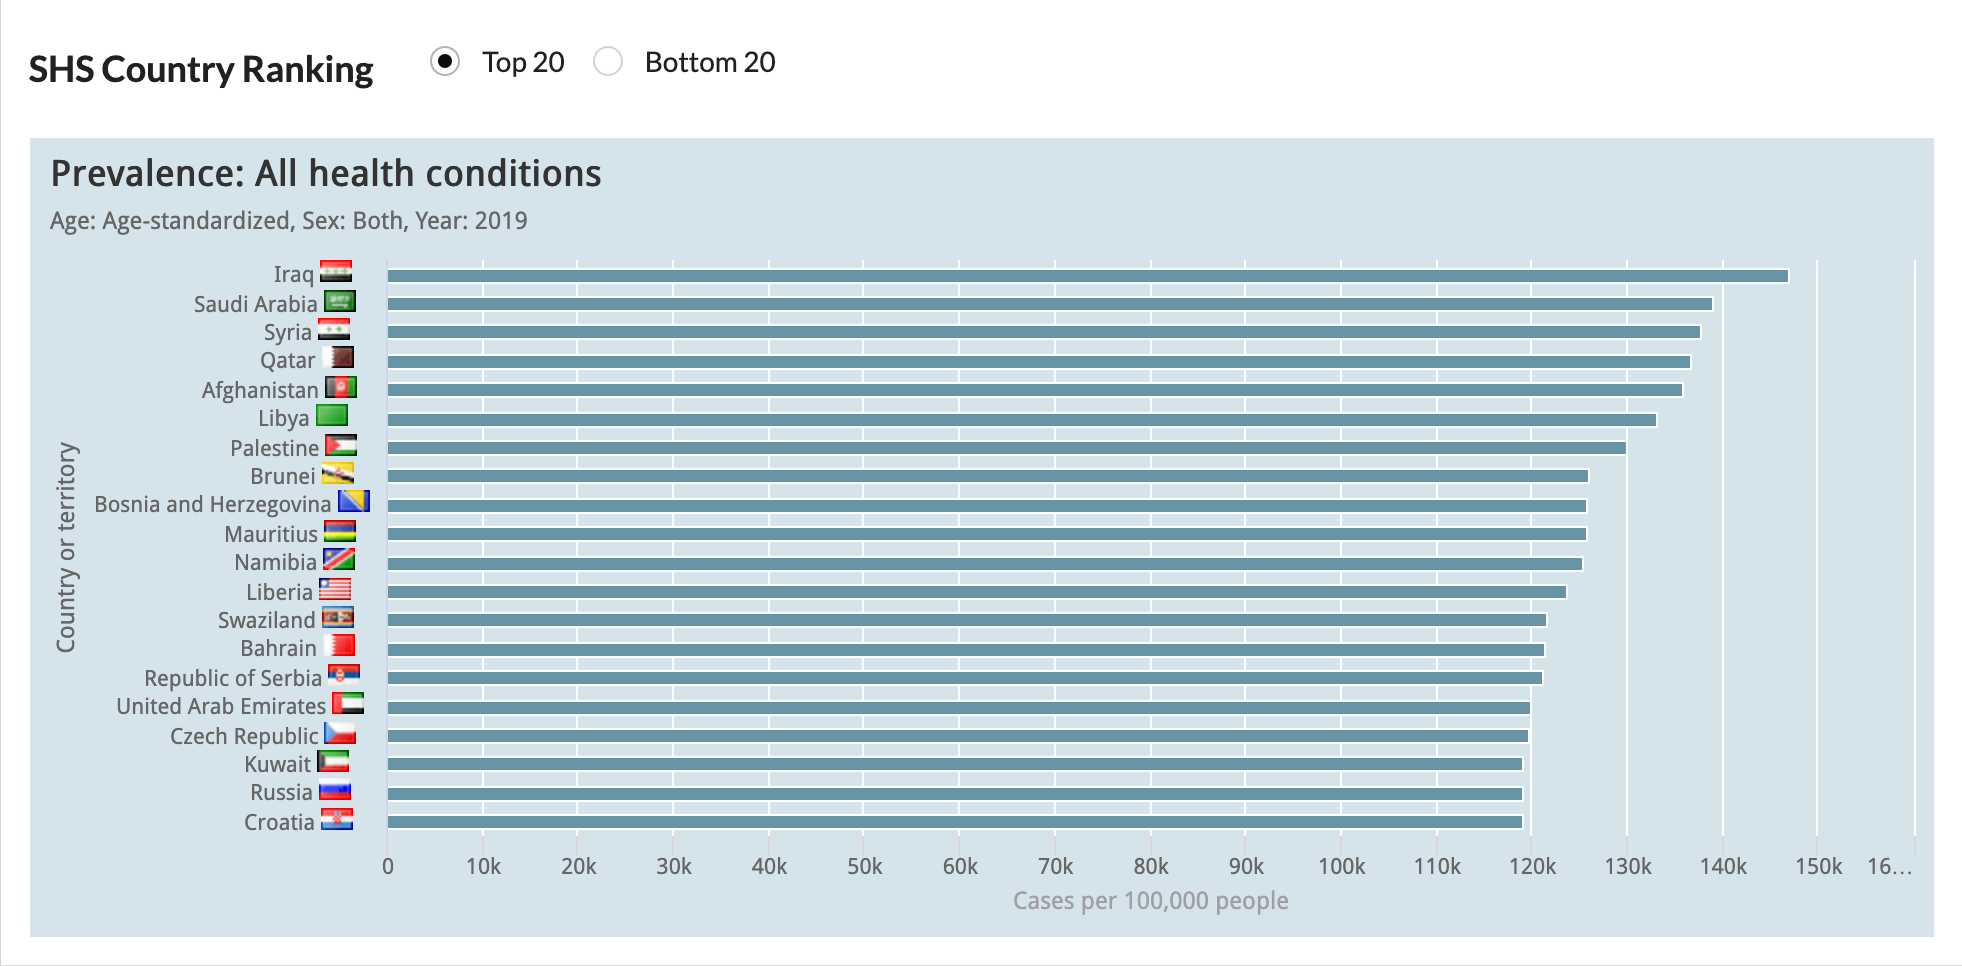Click the United Arab Emirates flag
Screen dimensions: 1962x966
[348, 704]
